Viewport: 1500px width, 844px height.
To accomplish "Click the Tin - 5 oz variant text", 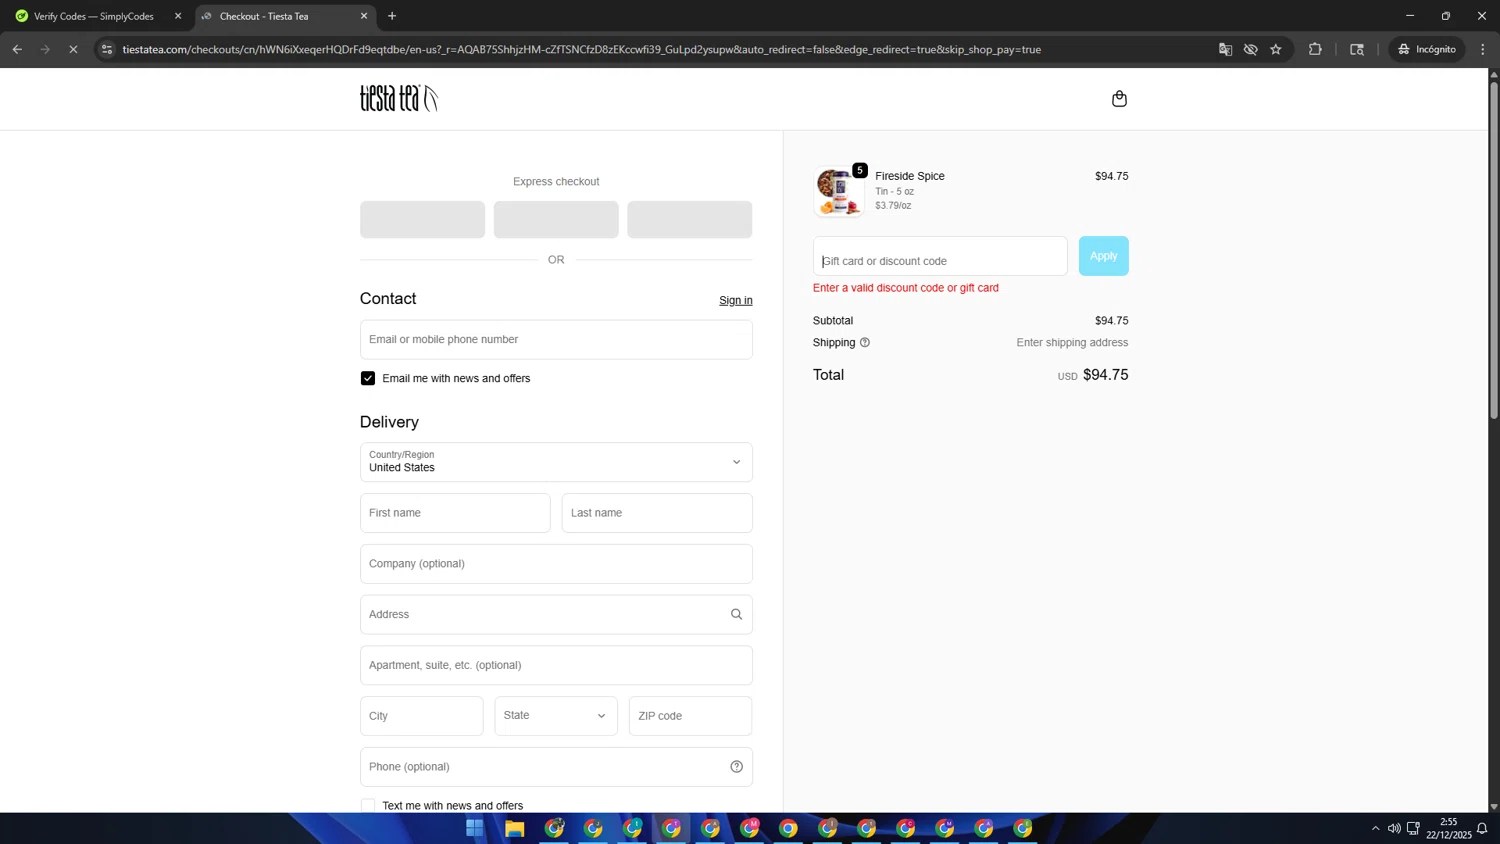I will tap(895, 191).
